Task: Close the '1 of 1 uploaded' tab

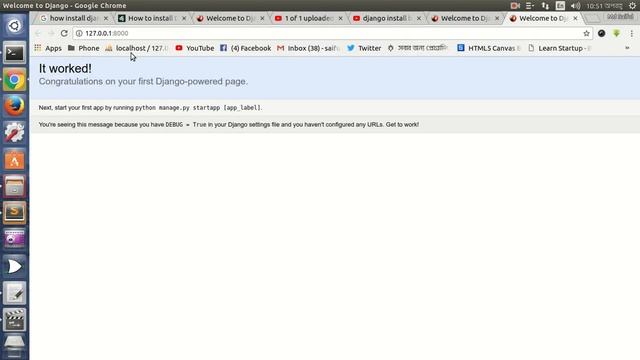Action: (x=341, y=18)
